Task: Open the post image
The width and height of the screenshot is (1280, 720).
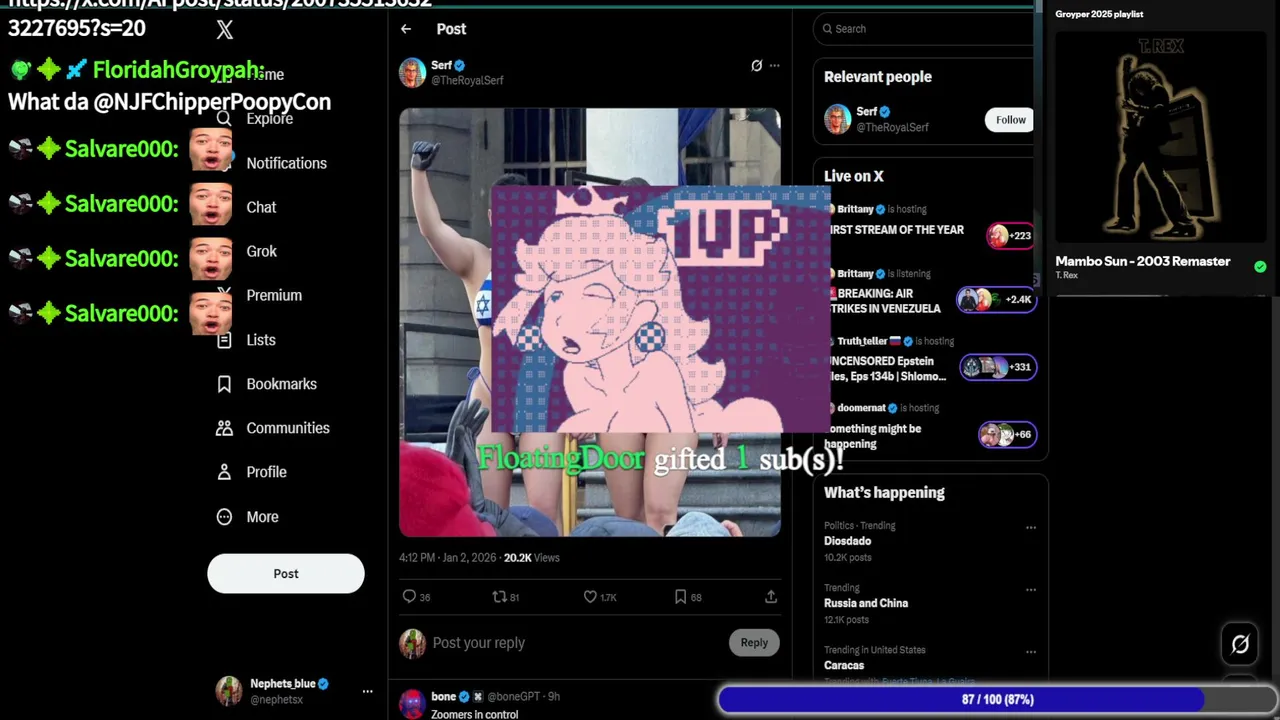Action: coord(590,322)
